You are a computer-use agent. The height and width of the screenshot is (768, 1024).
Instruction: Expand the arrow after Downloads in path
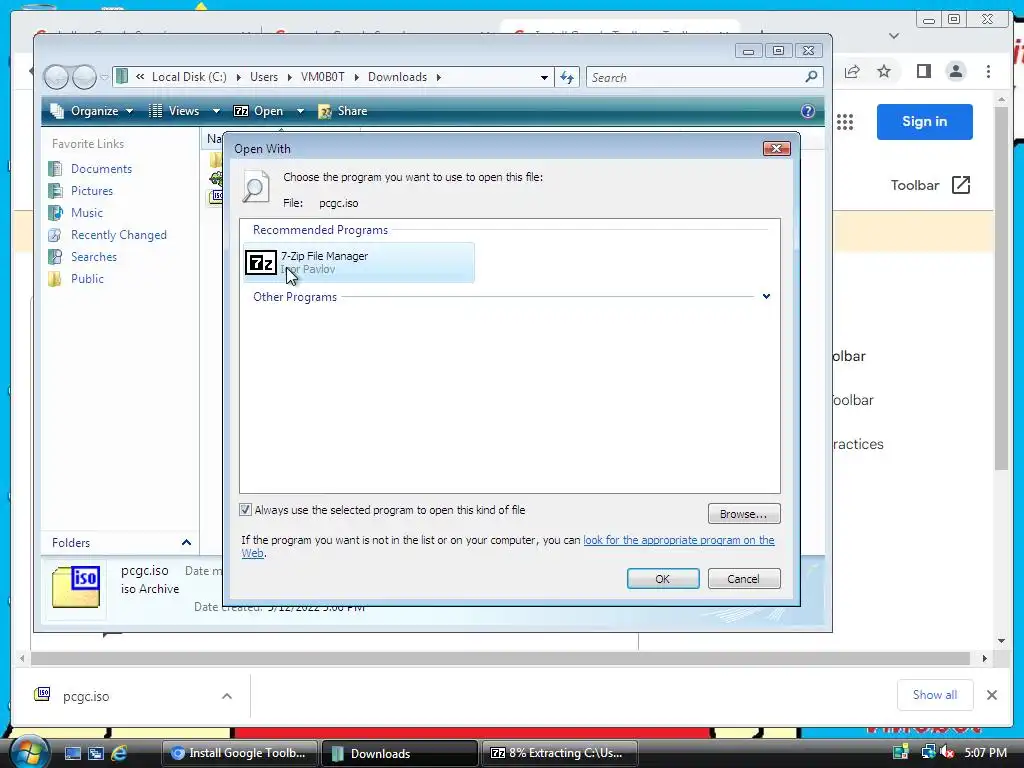click(x=439, y=77)
